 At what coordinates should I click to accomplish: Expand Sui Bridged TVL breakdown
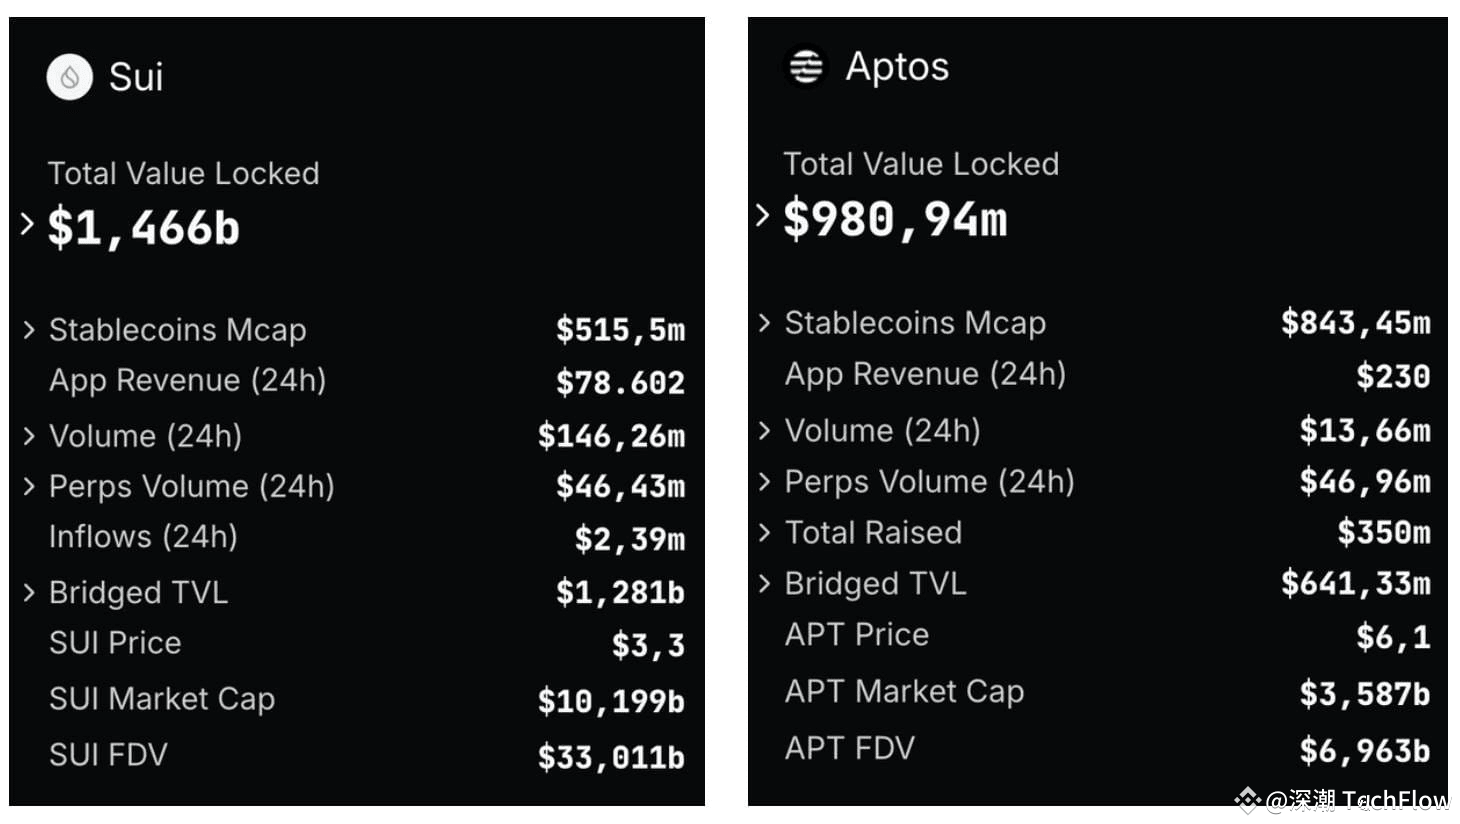[29, 592]
